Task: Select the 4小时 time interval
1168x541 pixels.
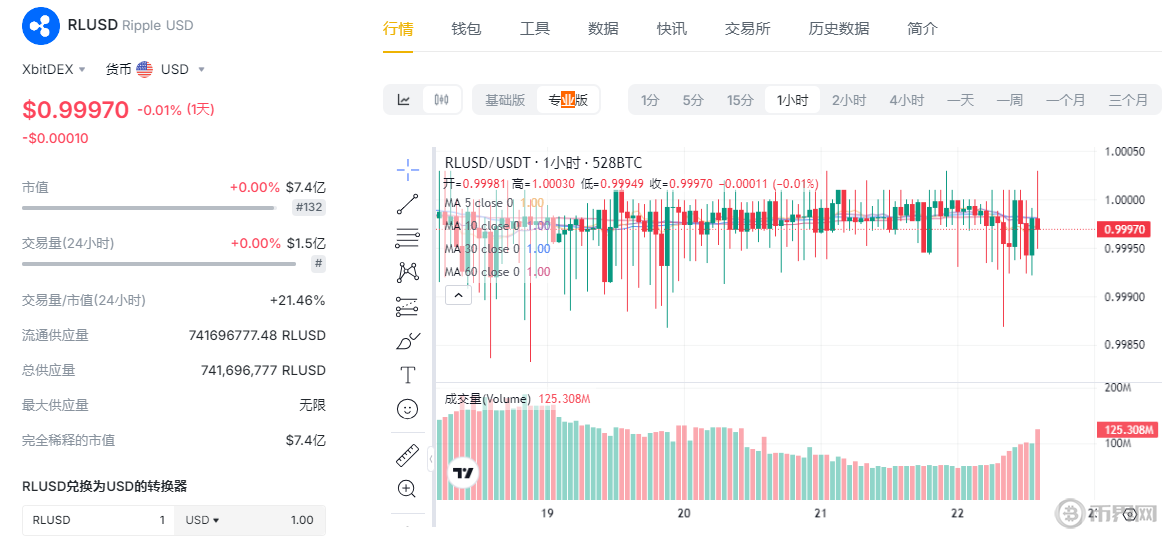Action: click(906, 100)
